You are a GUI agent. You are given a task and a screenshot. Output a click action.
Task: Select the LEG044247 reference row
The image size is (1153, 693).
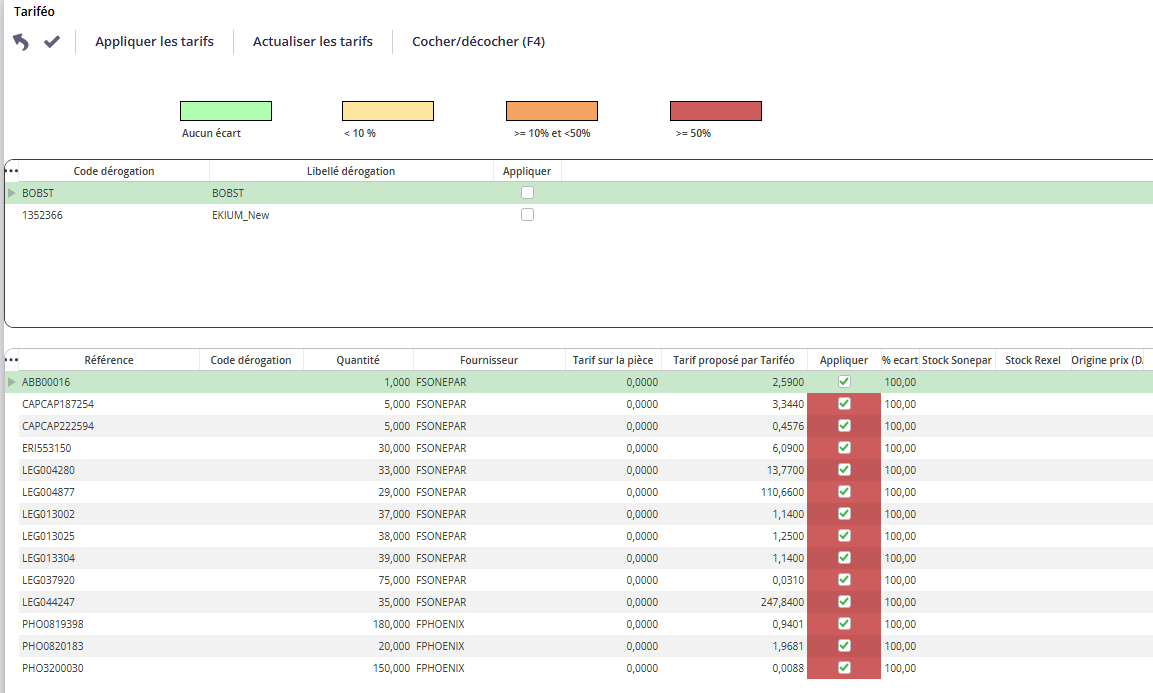(579, 602)
